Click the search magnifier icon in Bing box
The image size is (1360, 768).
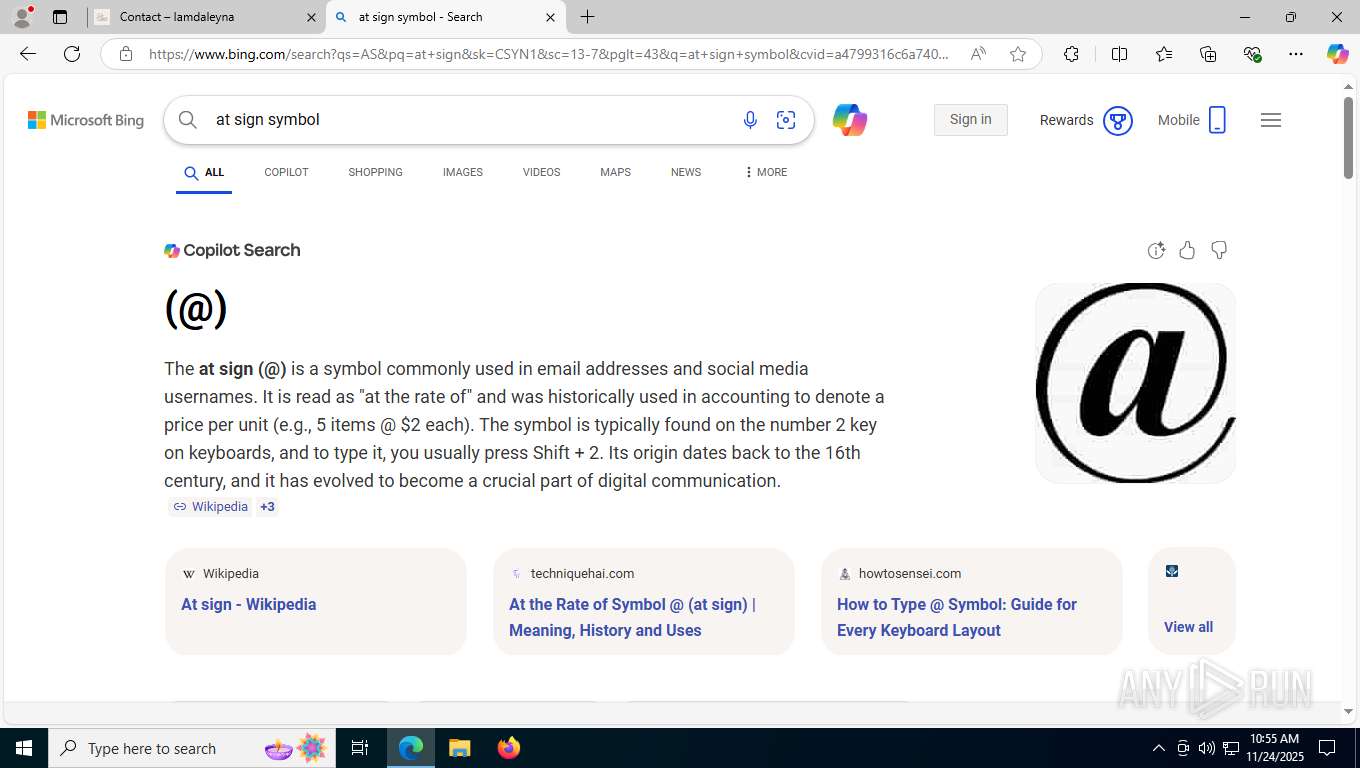point(188,120)
